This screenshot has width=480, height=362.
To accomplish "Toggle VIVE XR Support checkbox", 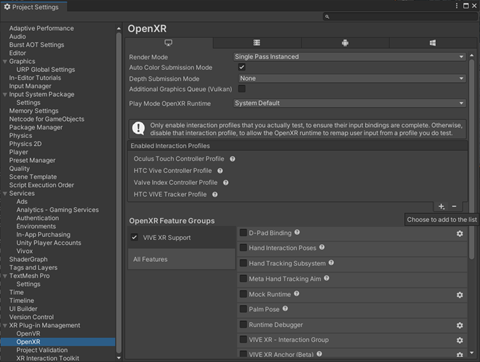I will coord(134,237).
